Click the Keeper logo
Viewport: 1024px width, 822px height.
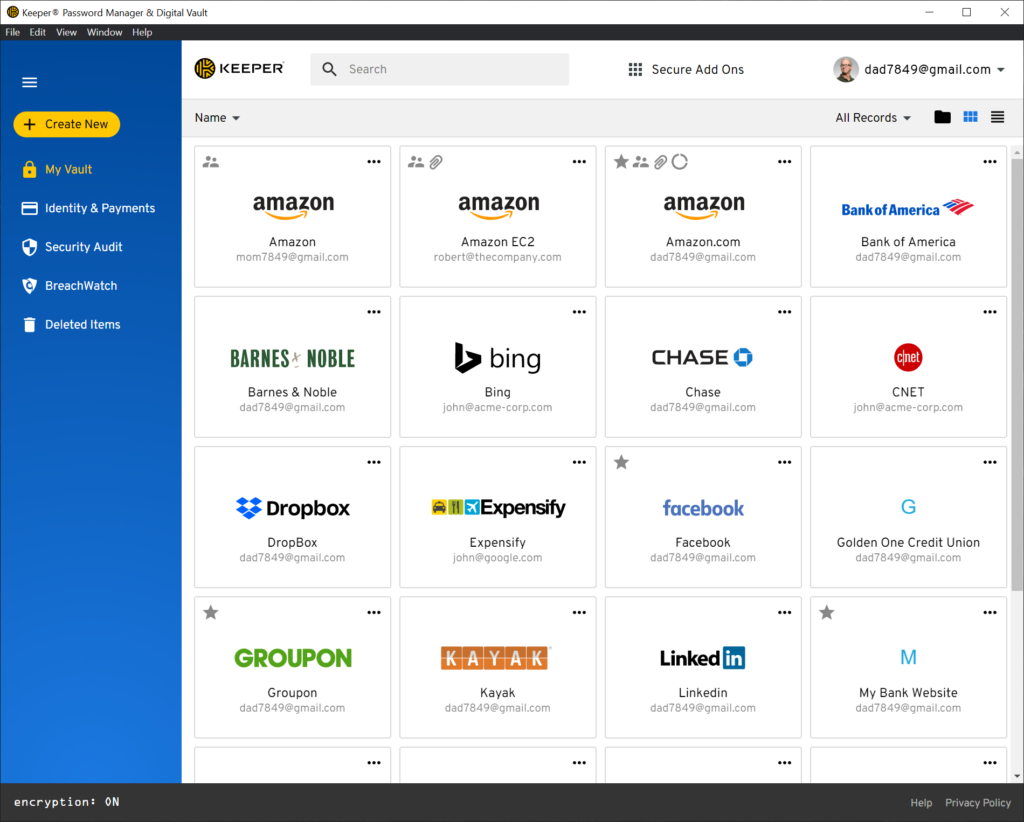click(239, 69)
